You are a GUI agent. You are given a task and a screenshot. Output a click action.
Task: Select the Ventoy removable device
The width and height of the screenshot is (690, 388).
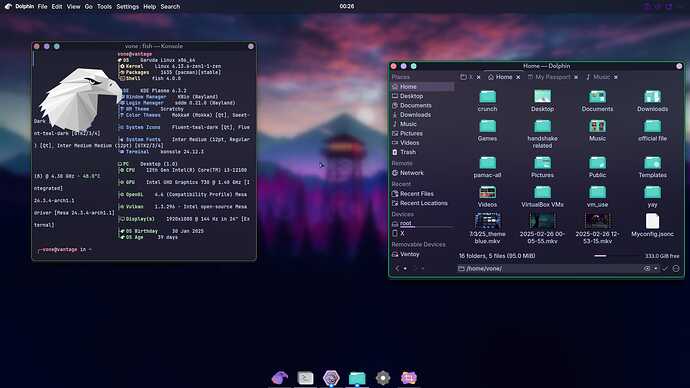tap(422, 254)
